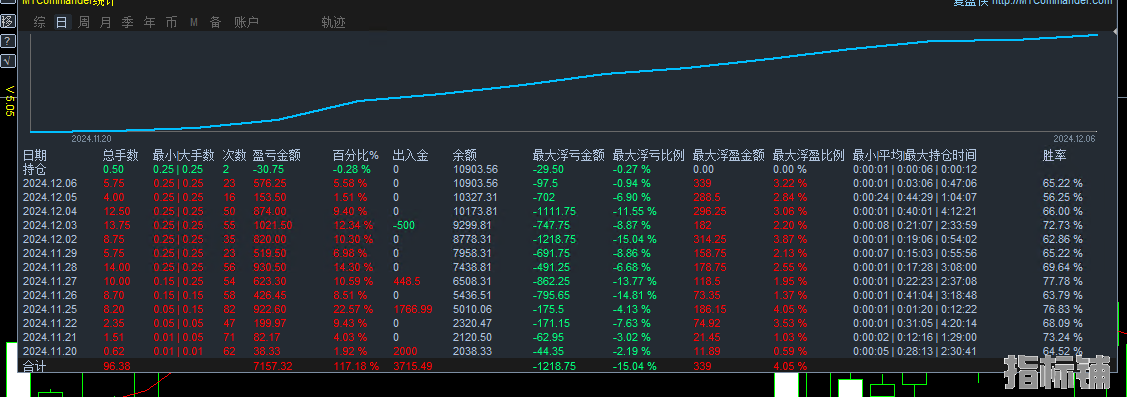The image size is (1127, 397).
Task: Click the -500 withdrawal value
Action: click(404, 225)
